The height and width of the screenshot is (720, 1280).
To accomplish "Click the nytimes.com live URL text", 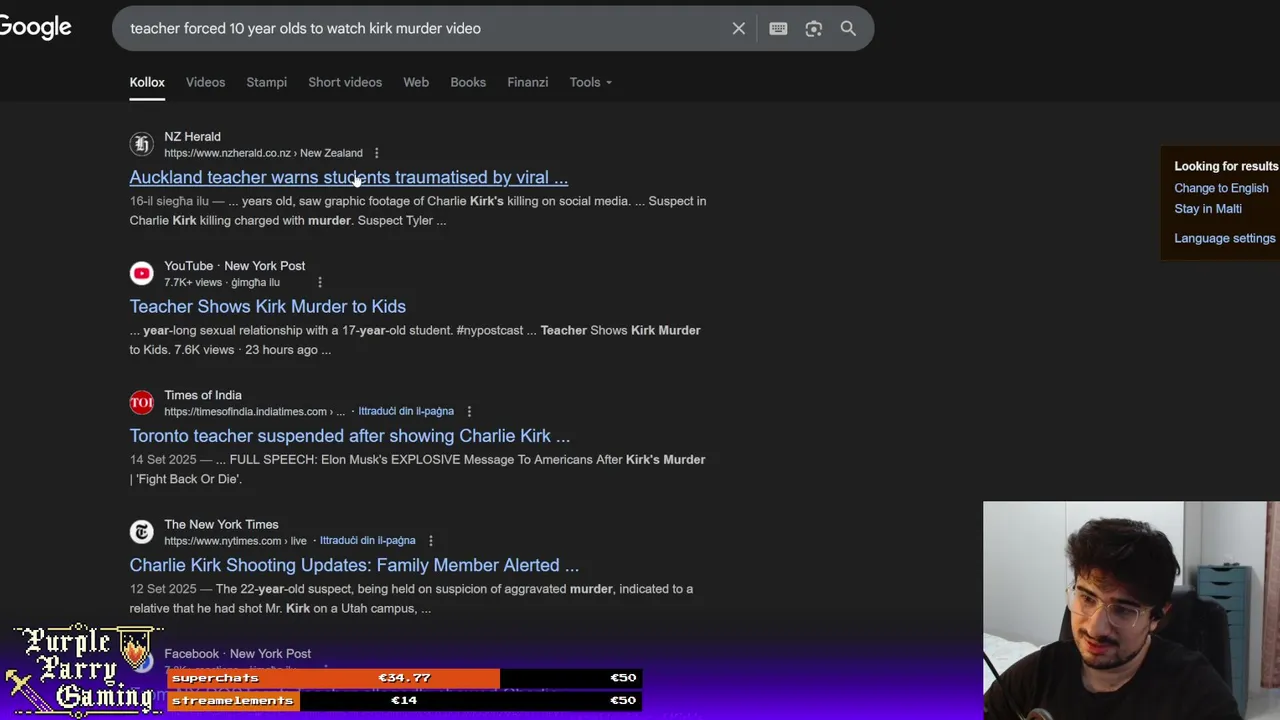I will (235, 540).
